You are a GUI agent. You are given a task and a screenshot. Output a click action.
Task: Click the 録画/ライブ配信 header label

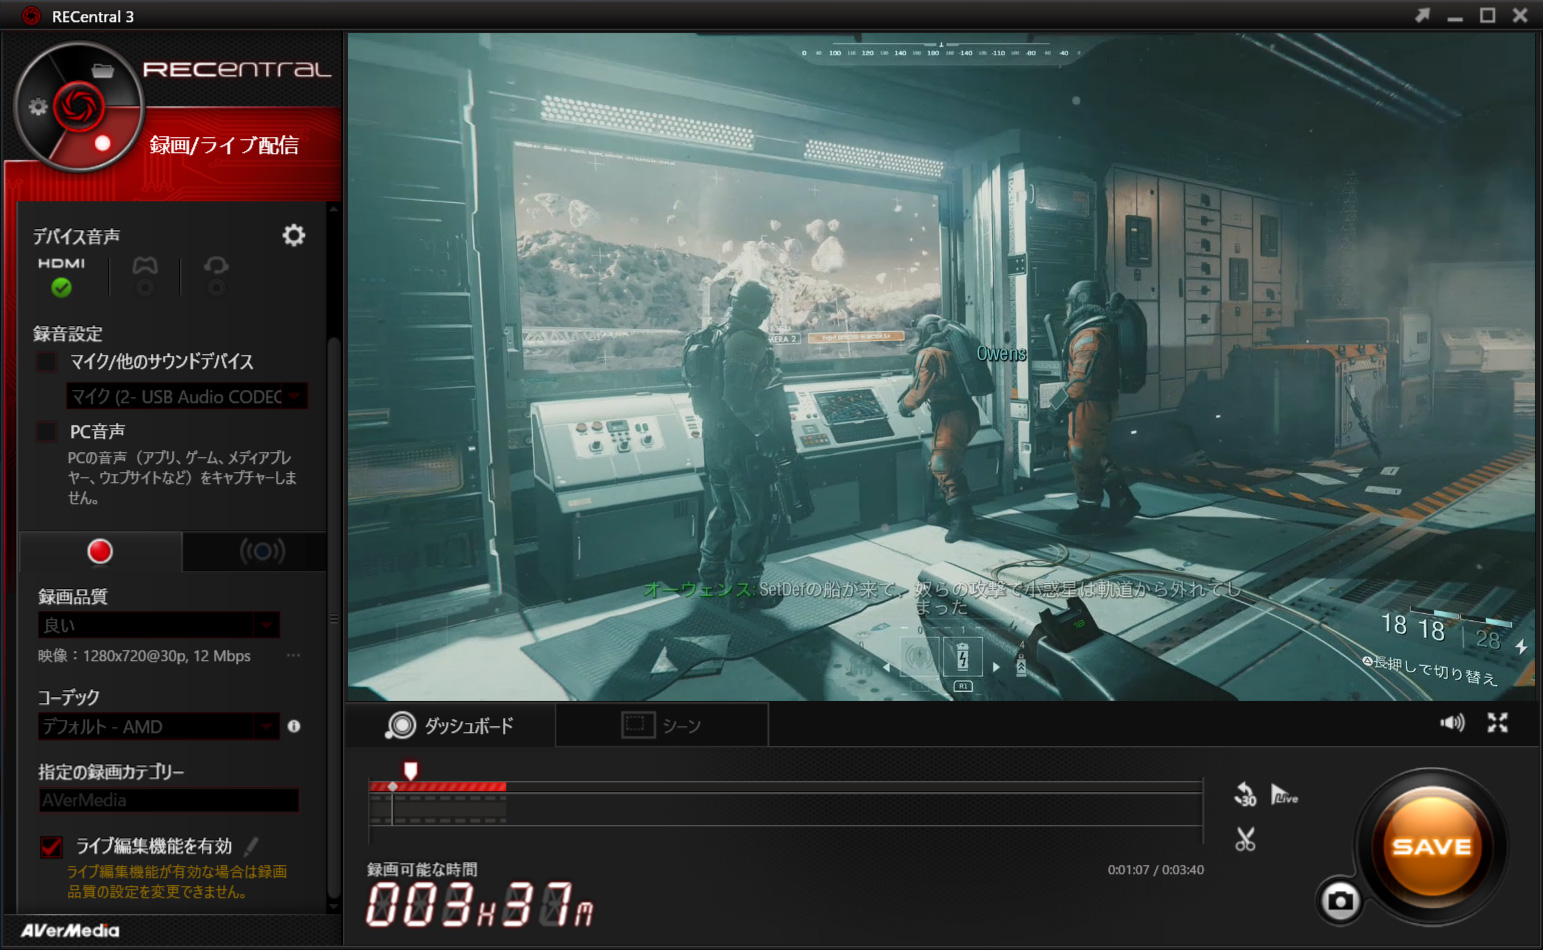tap(224, 145)
